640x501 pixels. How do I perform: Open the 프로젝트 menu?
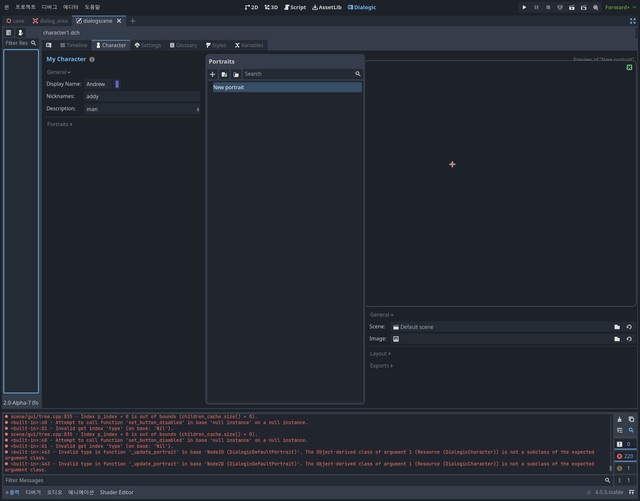pos(25,7)
